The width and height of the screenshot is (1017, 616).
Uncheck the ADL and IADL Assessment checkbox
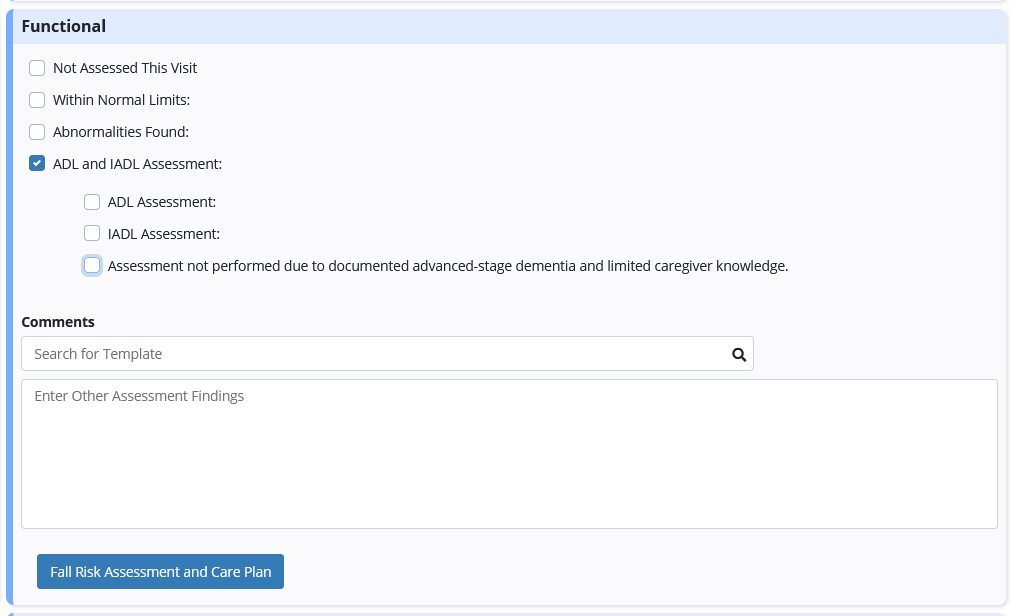[37, 163]
